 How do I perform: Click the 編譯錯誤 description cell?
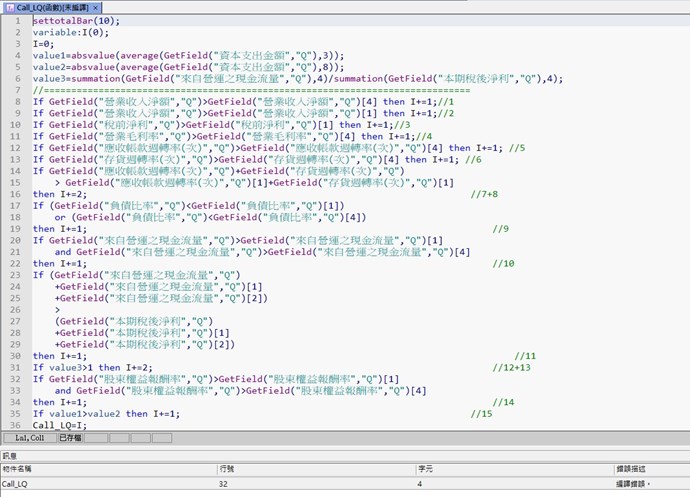(635, 483)
